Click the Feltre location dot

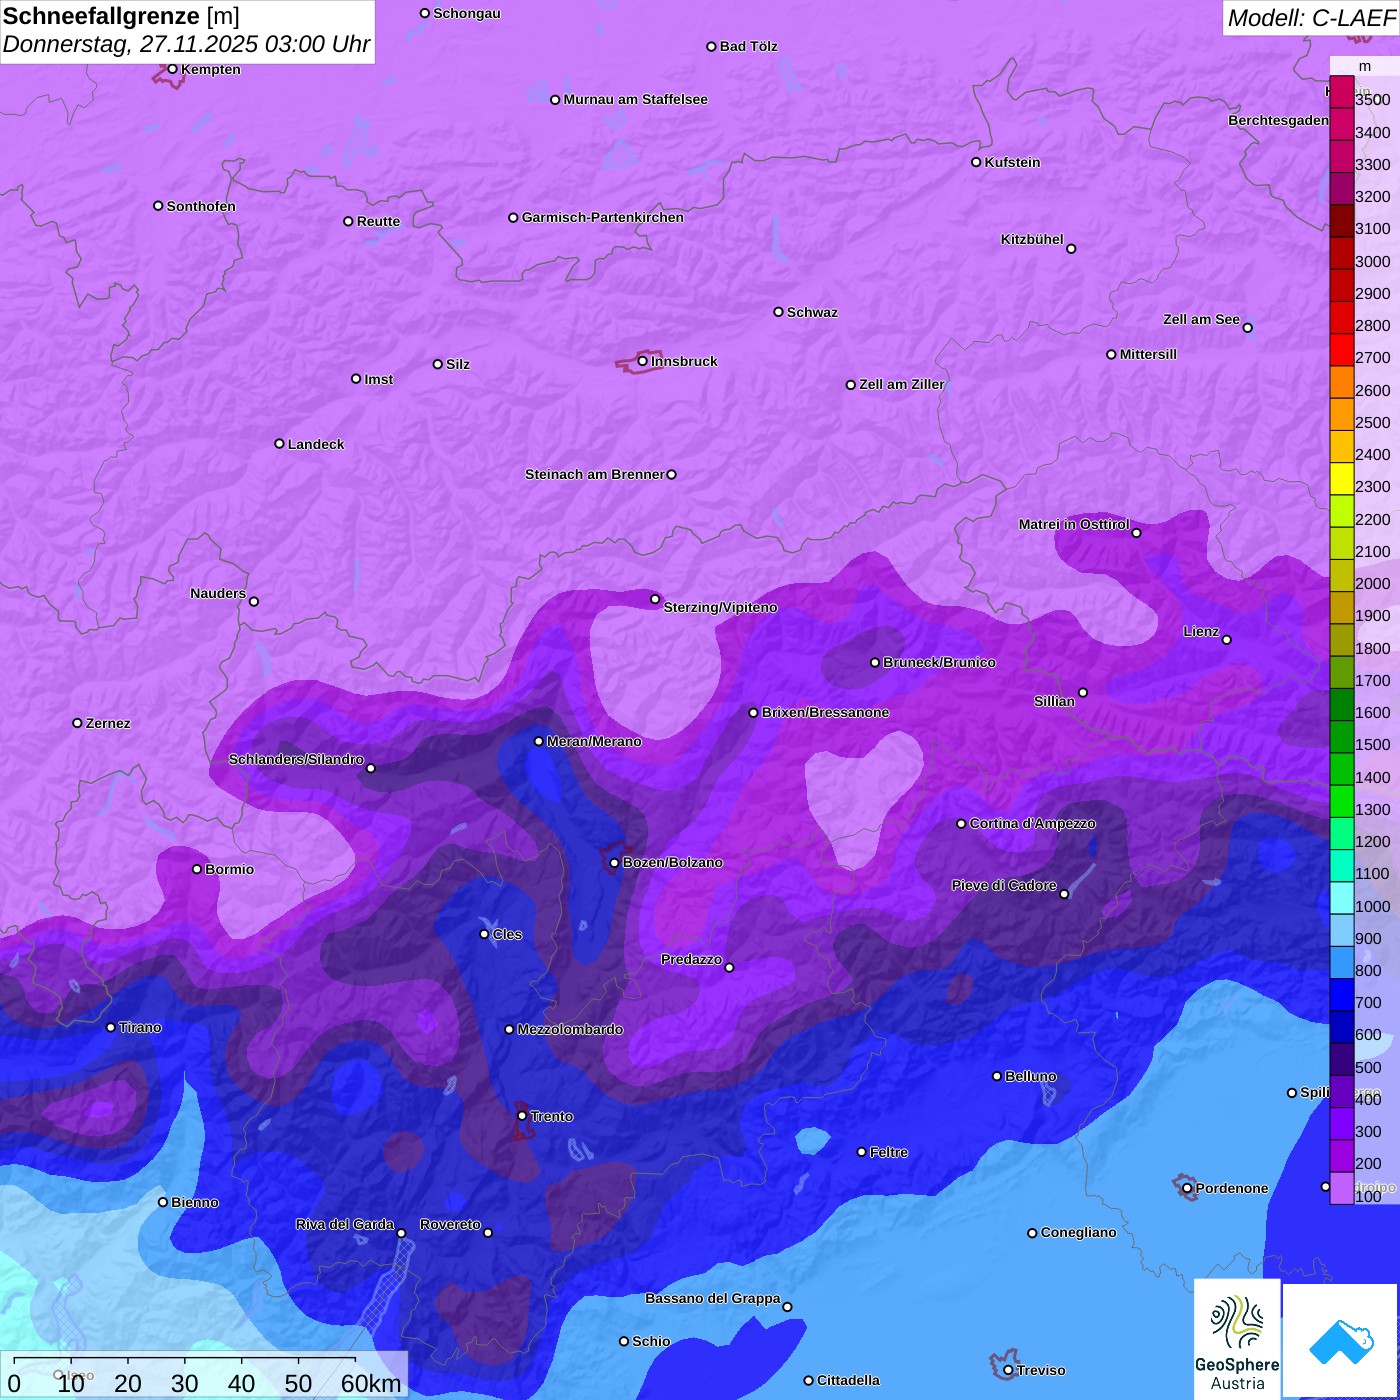(862, 1152)
